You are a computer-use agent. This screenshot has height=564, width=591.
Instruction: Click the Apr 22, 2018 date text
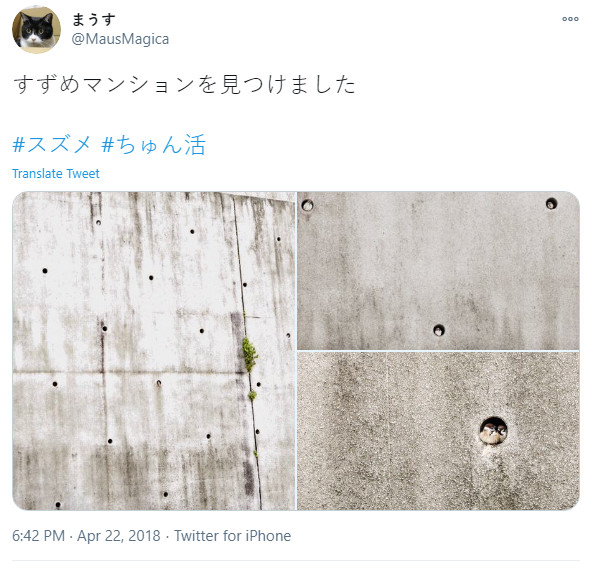click(119, 536)
